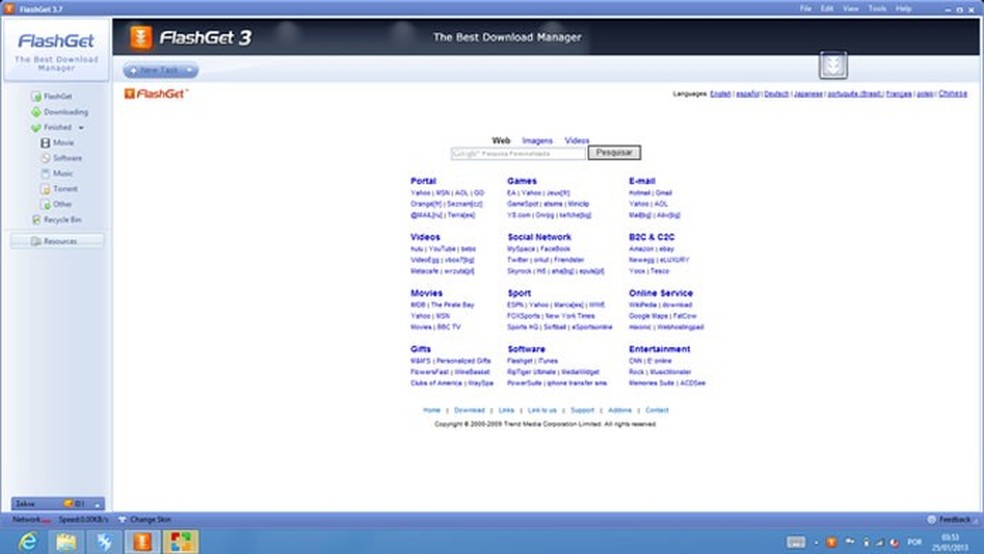Click the Google Maps link under Online Service
Screen dimensions: 984x554
(649, 316)
